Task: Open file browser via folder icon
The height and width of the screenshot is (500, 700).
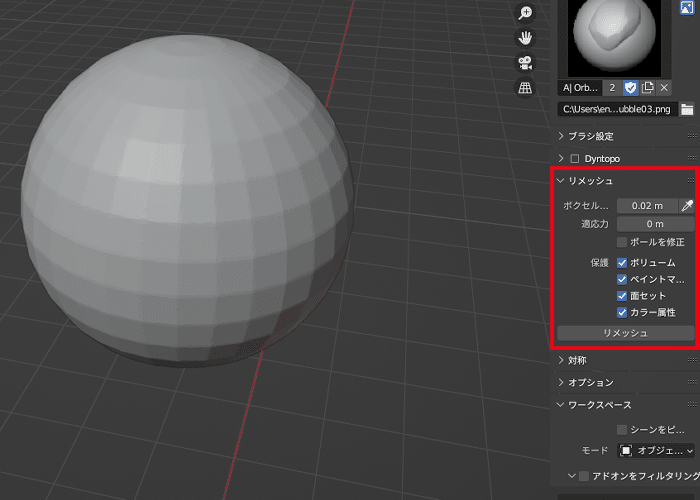Action: [x=687, y=109]
